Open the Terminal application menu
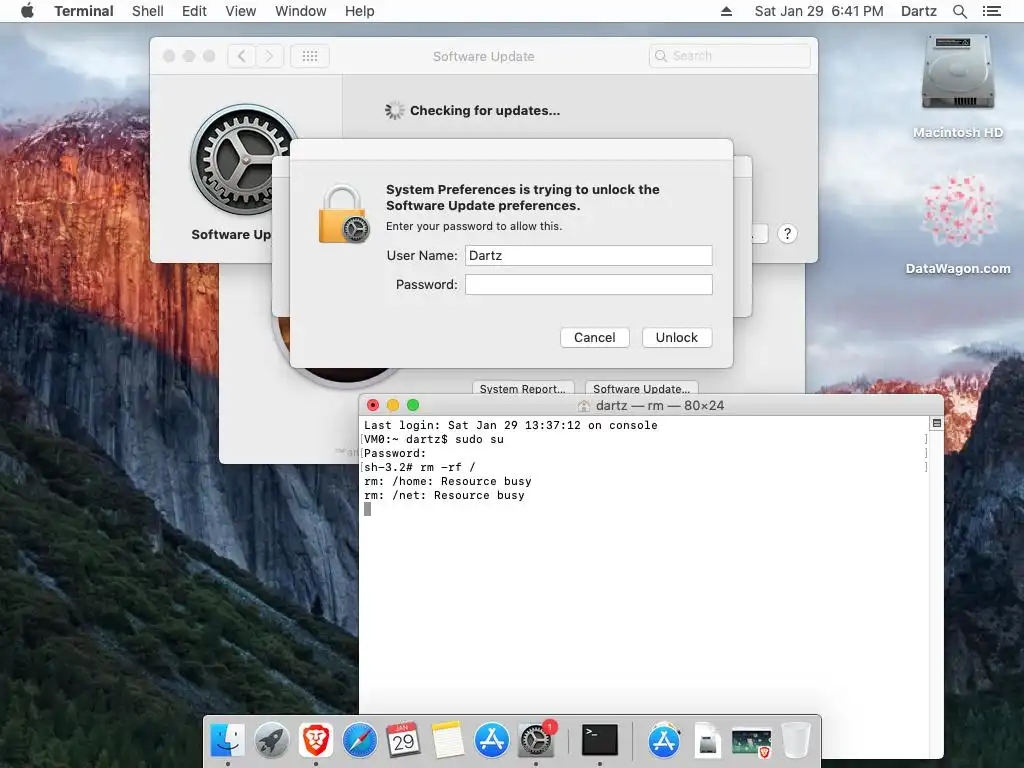Viewport: 1024px width, 768px height. pyautogui.click(x=84, y=11)
